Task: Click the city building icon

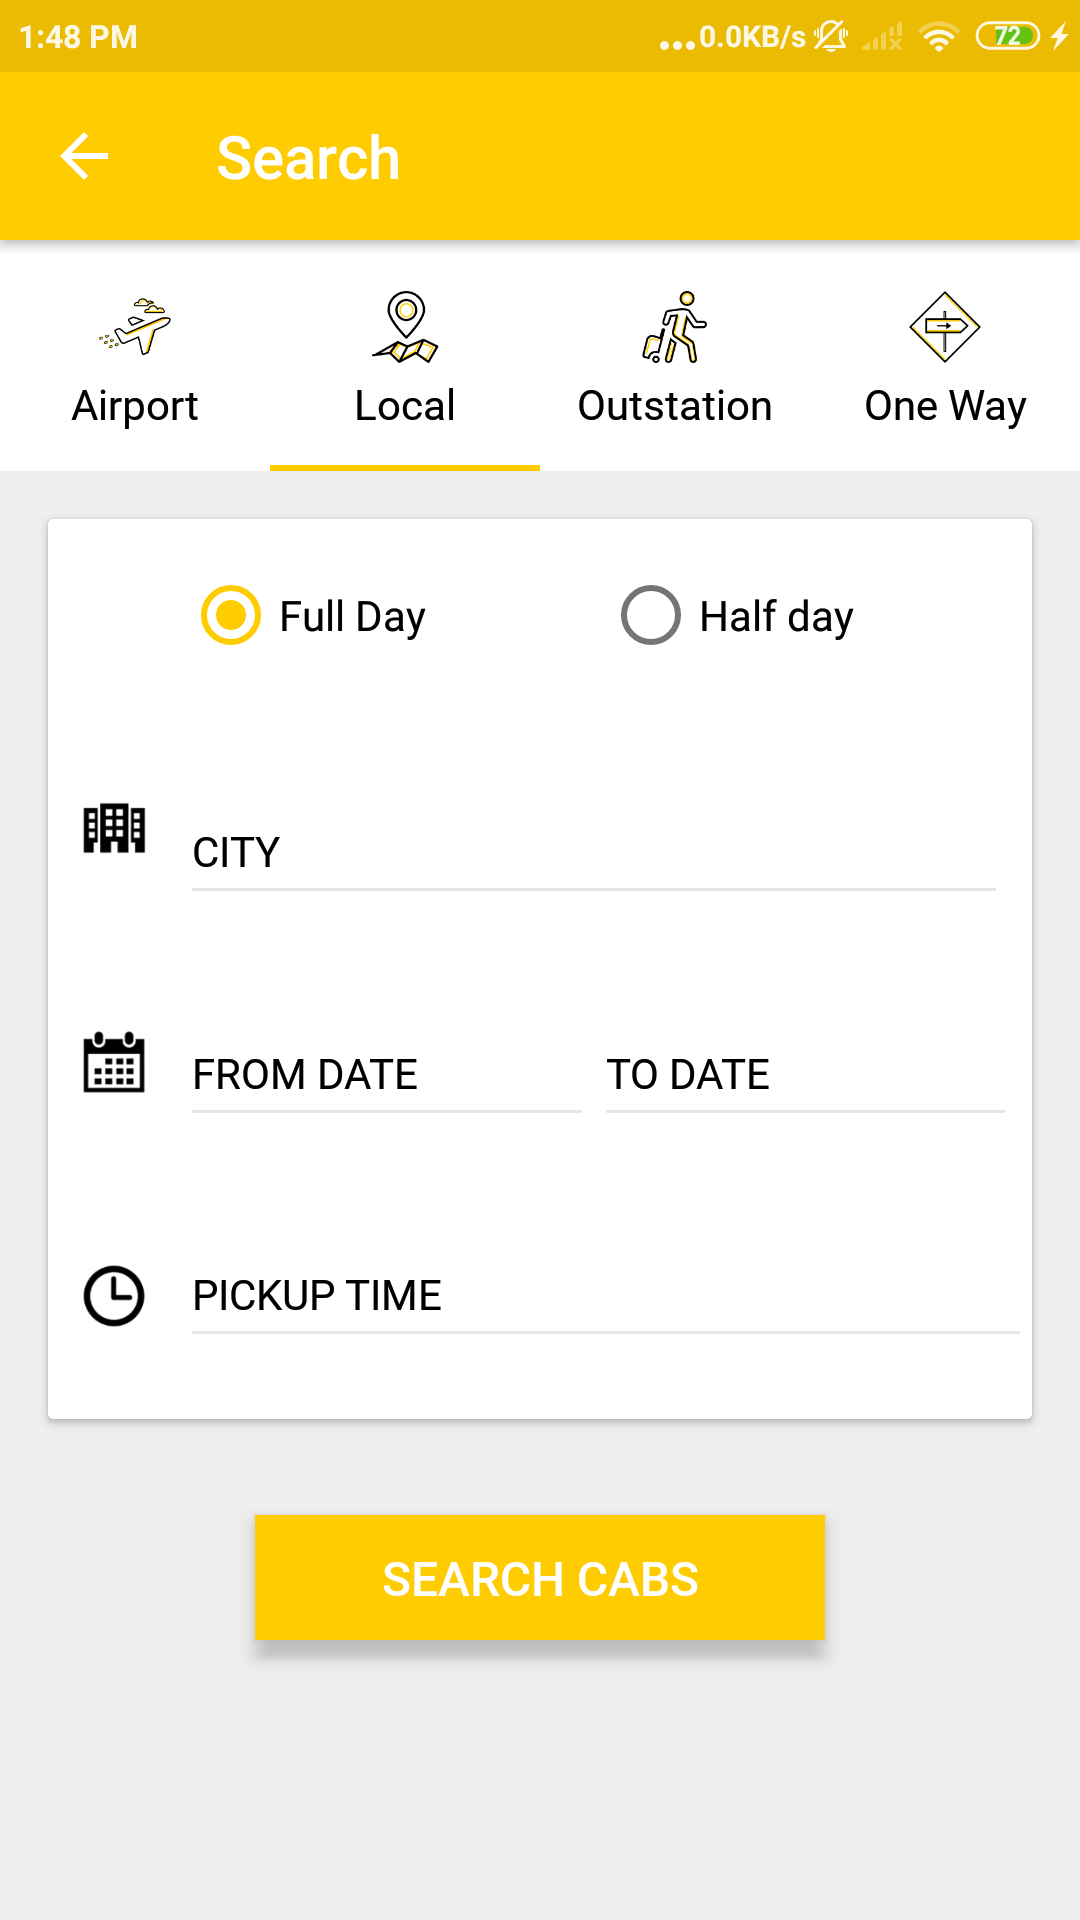Action: click(114, 829)
